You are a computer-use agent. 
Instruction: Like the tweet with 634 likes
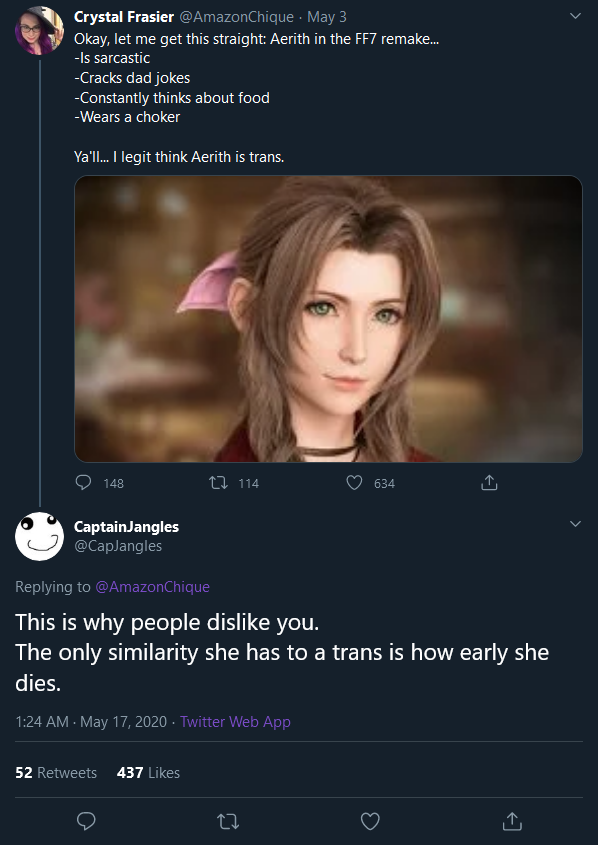point(354,482)
